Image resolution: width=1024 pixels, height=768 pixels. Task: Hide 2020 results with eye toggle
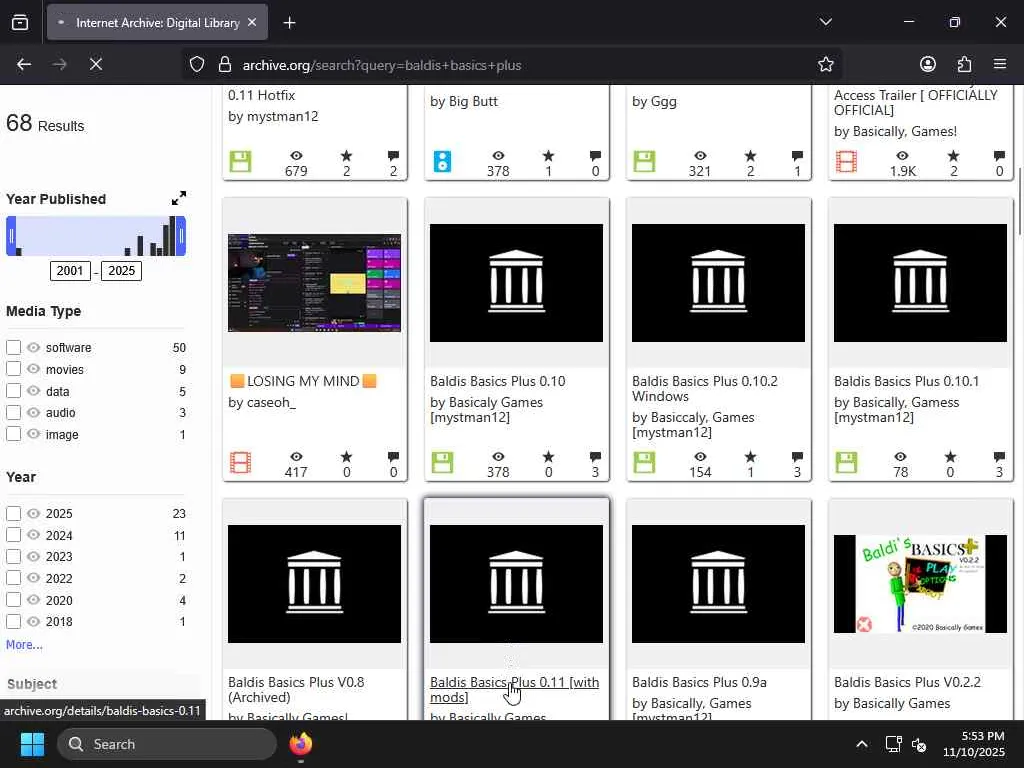pyautogui.click(x=33, y=600)
